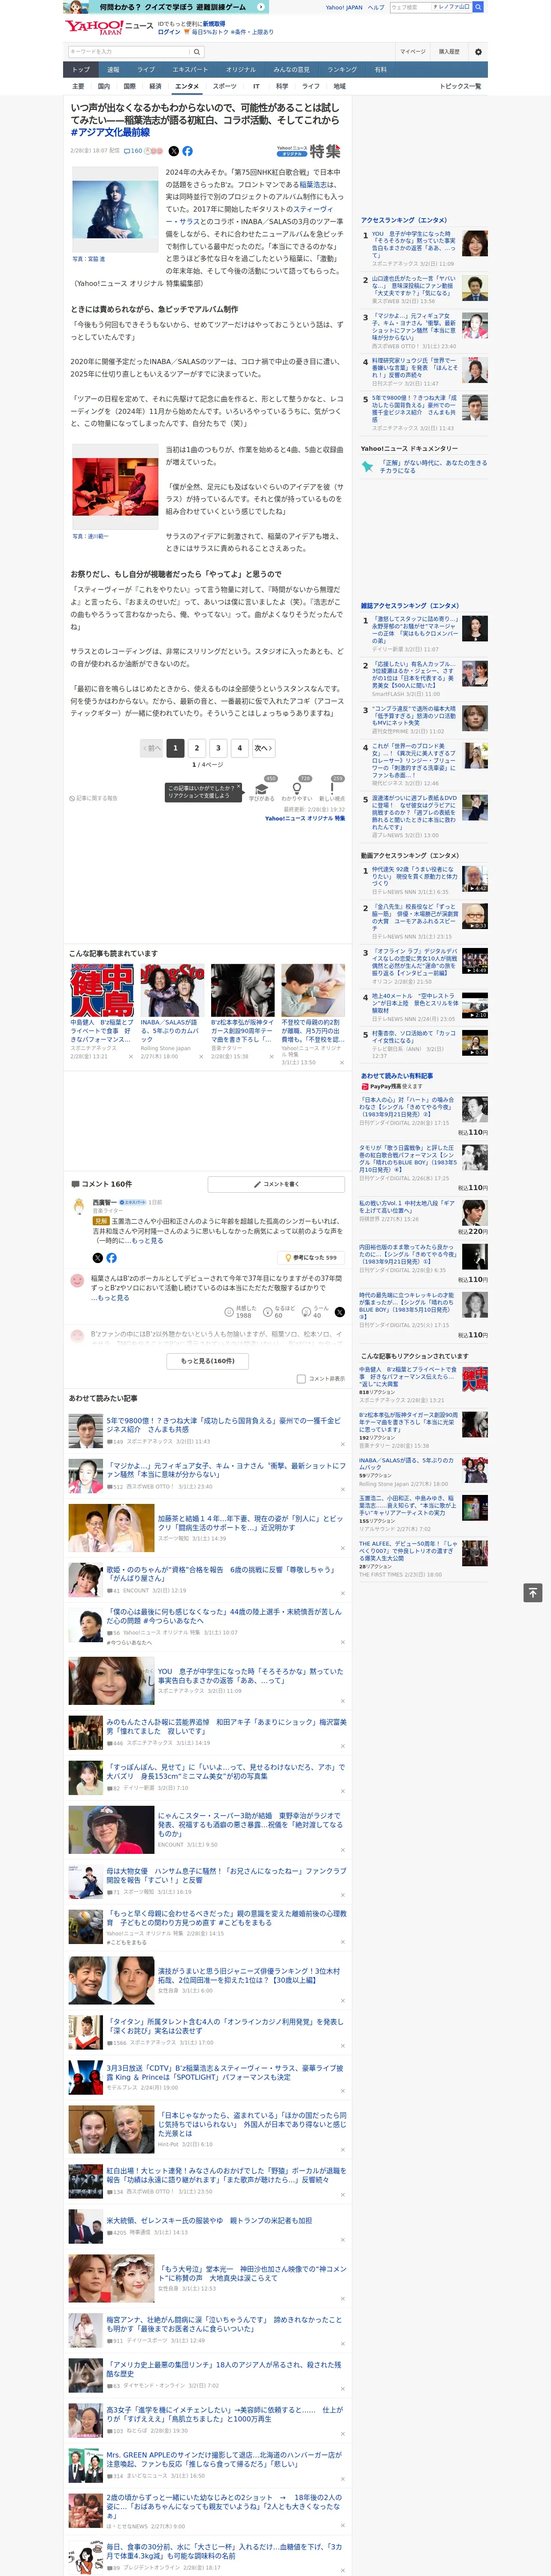Open the Yahoo!ニュース オリジナル 特集 logo
This screenshot has height=2576, width=551.
(x=310, y=151)
